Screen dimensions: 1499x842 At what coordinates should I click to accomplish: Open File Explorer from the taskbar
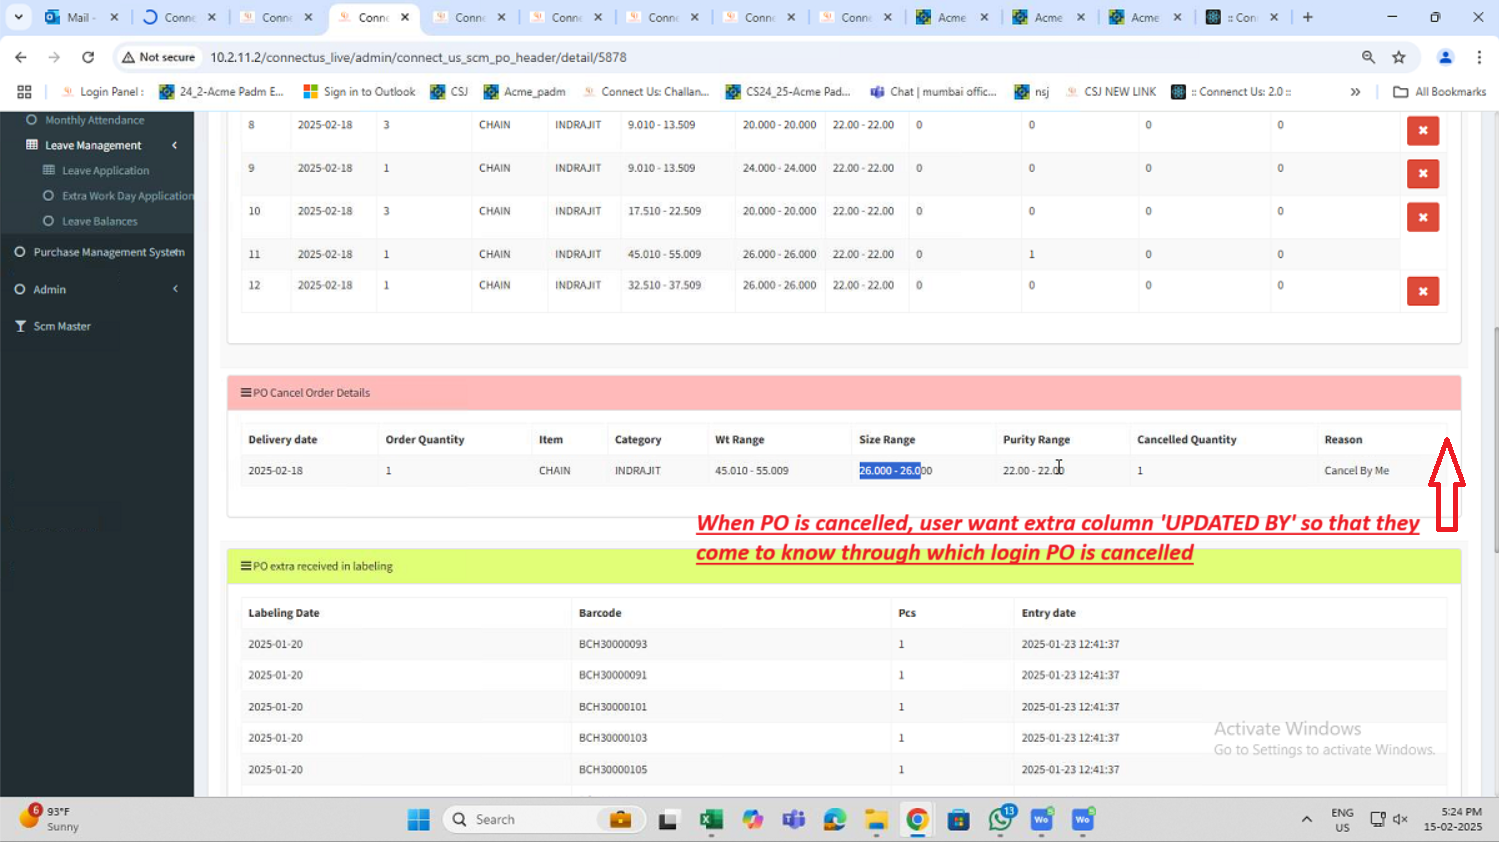[876, 819]
